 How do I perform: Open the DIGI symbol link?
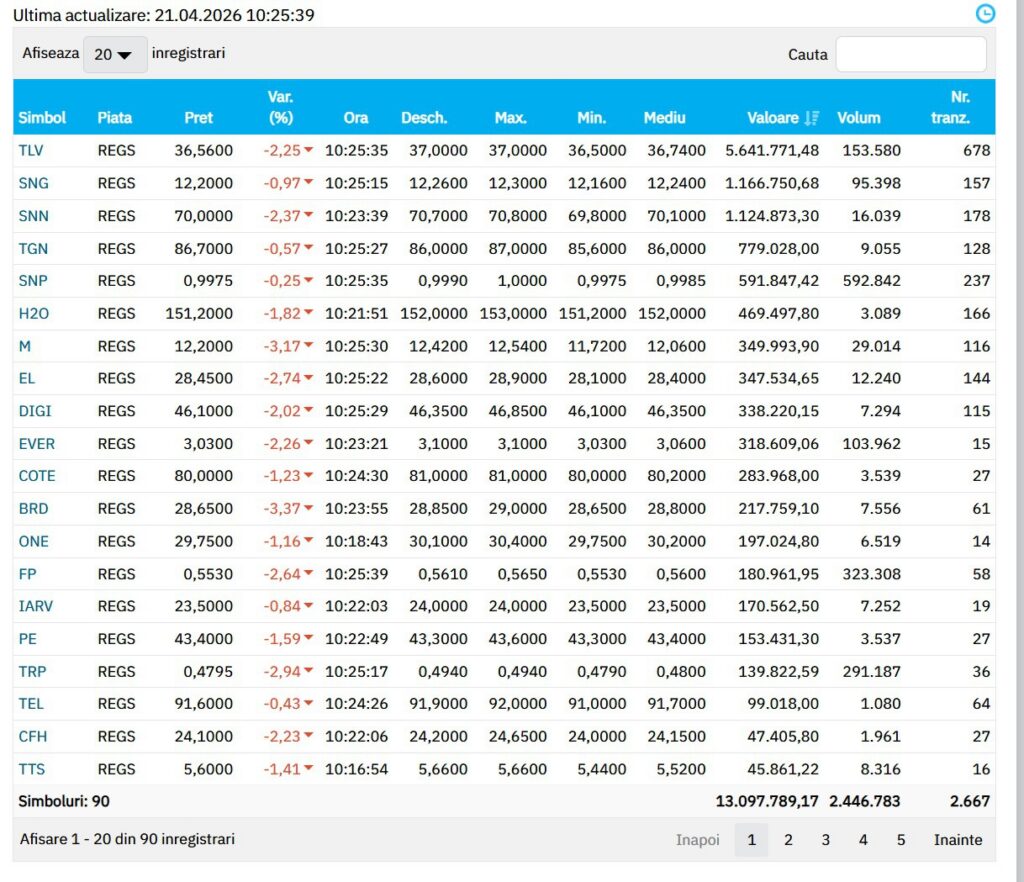[35, 411]
